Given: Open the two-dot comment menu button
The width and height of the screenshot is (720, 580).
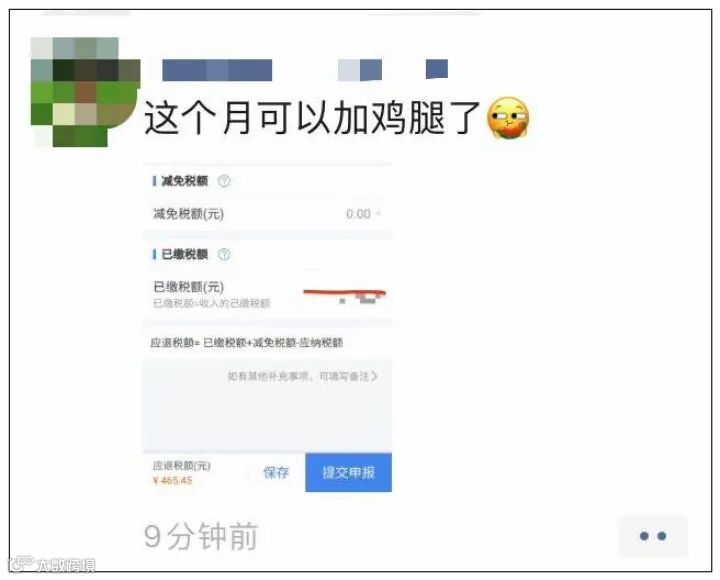Looking at the screenshot, I should coord(652,535).
